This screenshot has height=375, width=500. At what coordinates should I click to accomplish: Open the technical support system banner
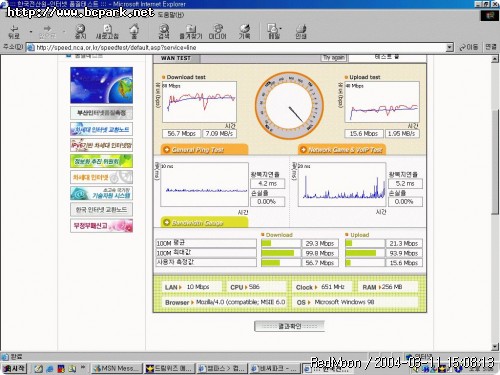click(x=101, y=193)
